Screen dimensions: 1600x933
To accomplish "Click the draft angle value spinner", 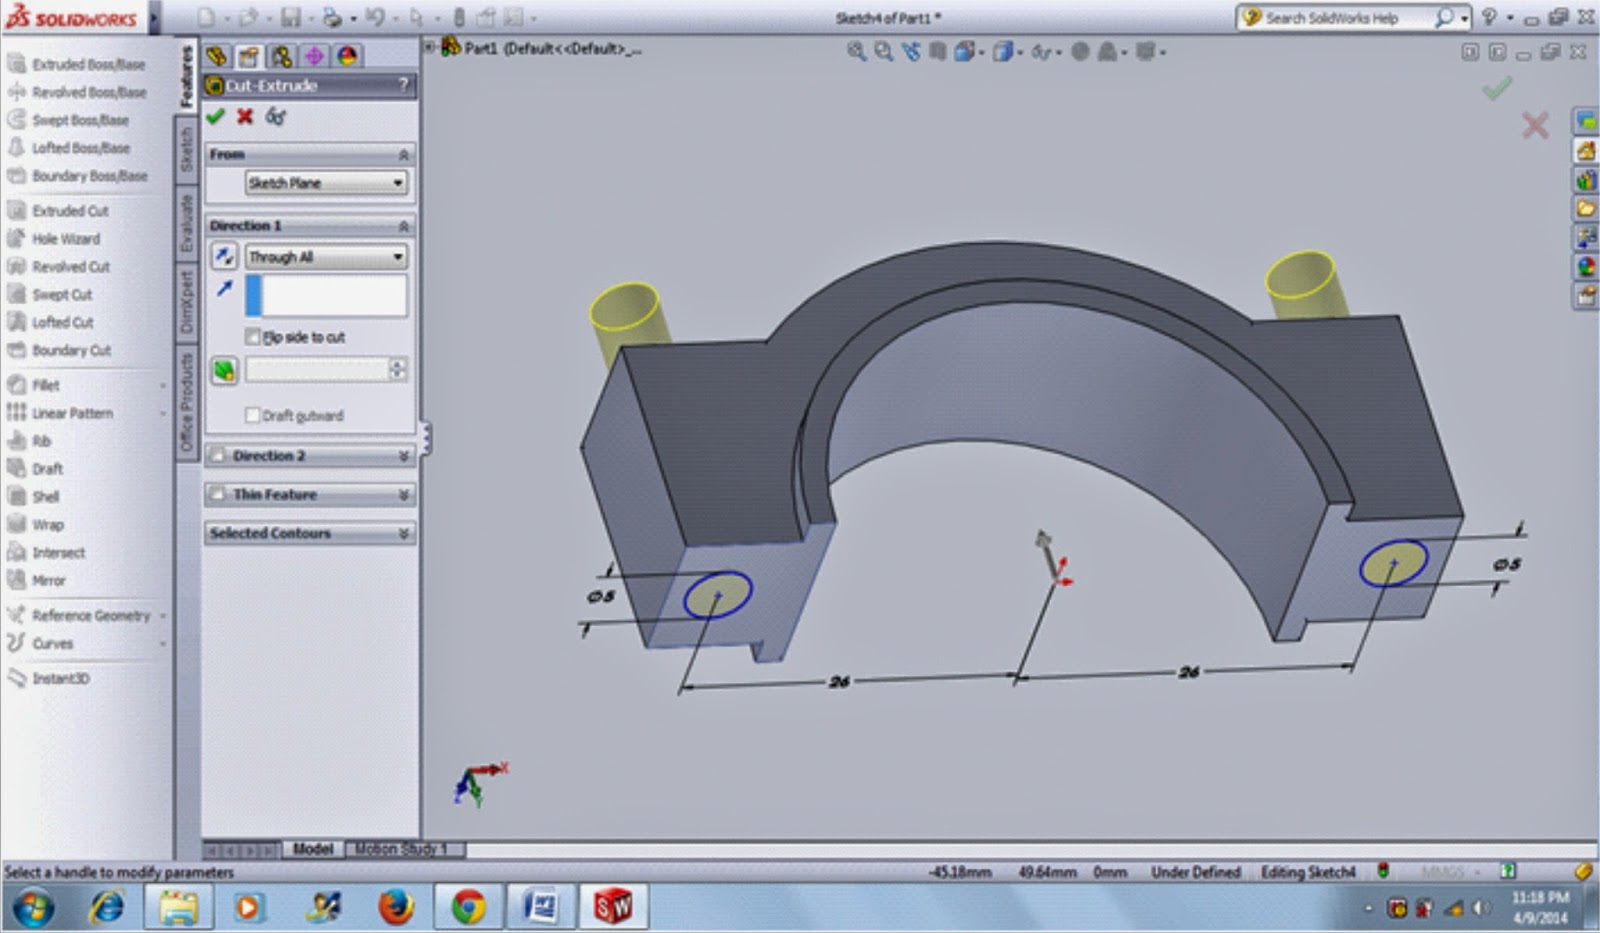I will (399, 370).
